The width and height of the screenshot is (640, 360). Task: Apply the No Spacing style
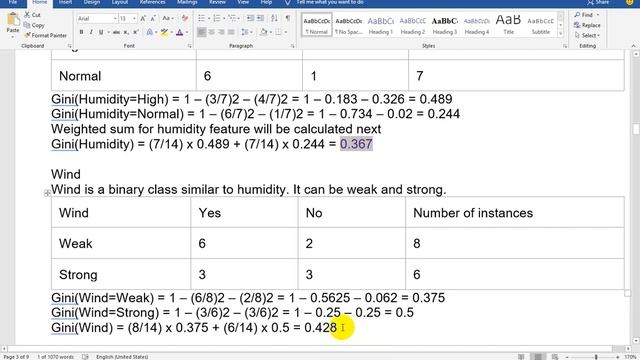[x=349, y=25]
